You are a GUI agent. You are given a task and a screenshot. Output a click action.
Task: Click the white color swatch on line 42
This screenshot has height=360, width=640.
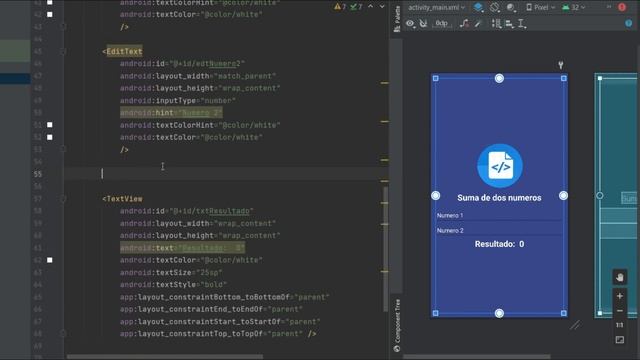pyautogui.click(x=50, y=15)
